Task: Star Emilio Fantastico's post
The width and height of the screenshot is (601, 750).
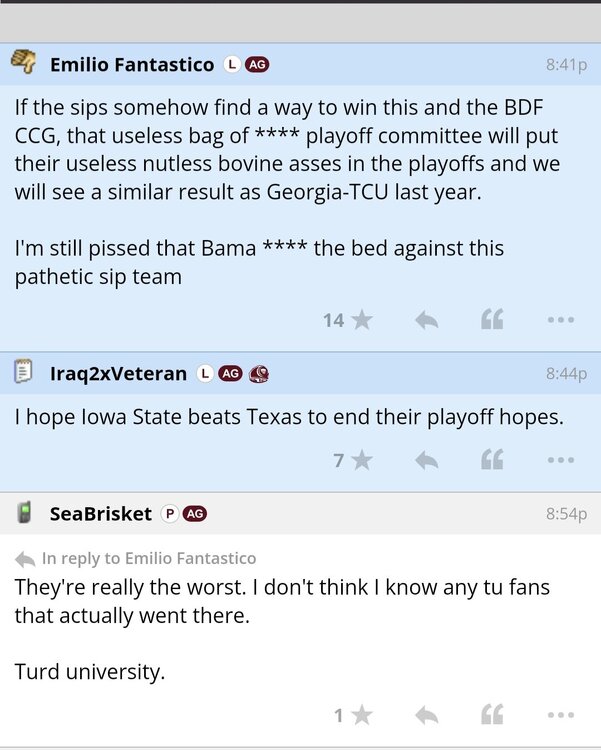Action: [x=361, y=320]
